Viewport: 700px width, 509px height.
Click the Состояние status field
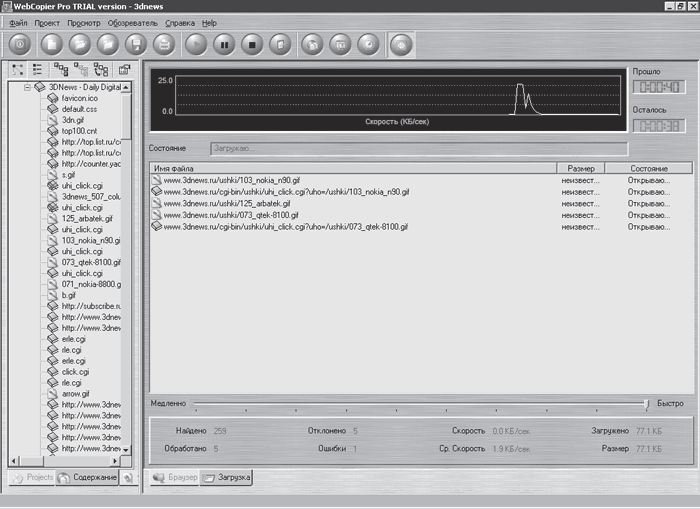coord(419,148)
